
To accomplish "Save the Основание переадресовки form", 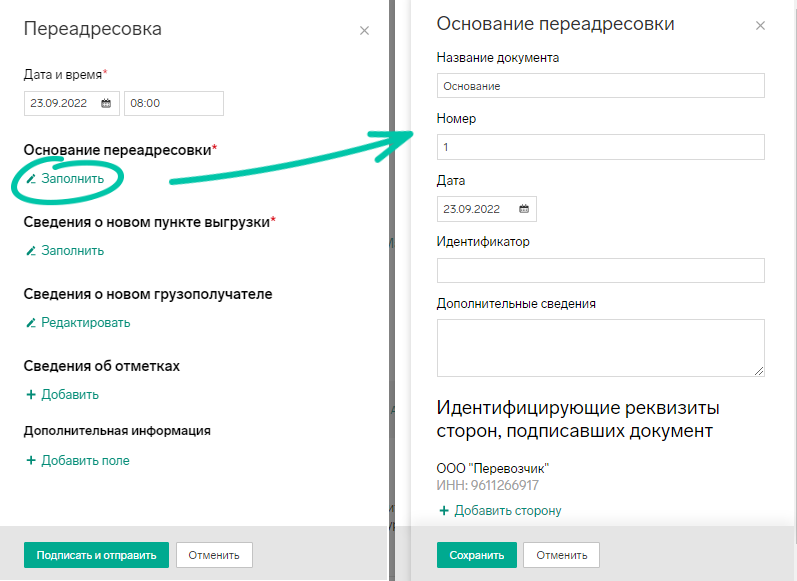I will click(476, 555).
